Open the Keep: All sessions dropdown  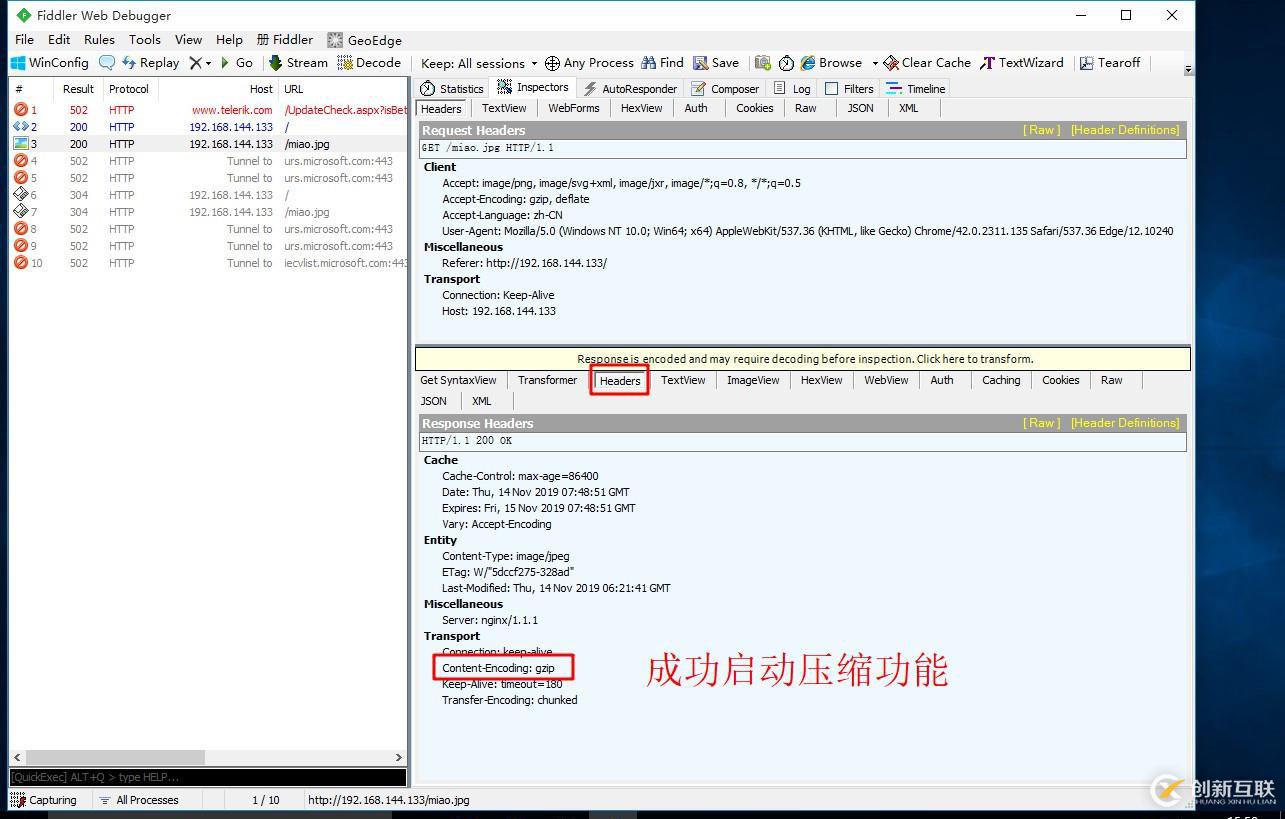(479, 63)
